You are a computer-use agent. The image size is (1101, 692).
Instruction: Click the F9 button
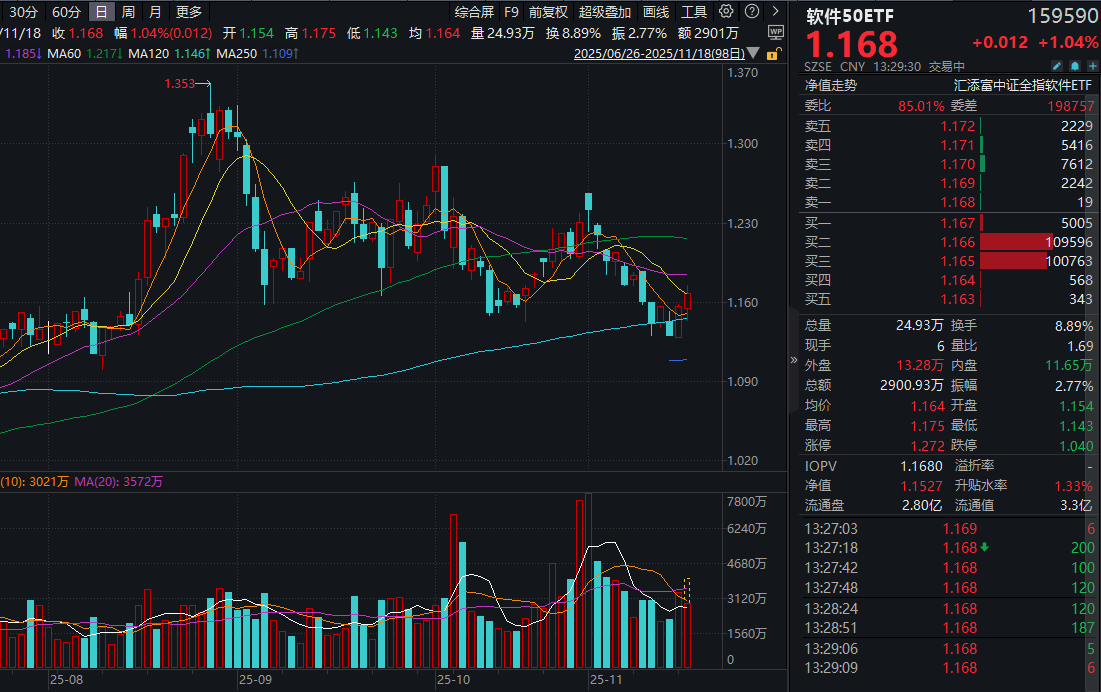511,12
